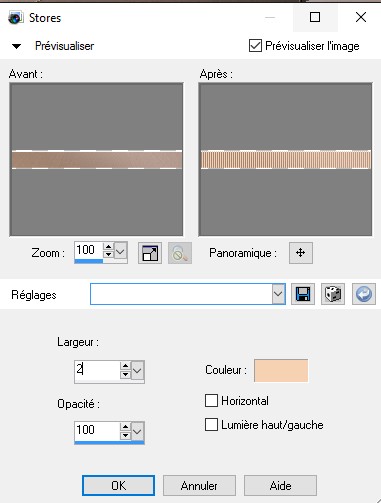The width and height of the screenshot is (381, 503).
Task: Click the greyed-out magnifier zoom icon
Action: click(180, 253)
